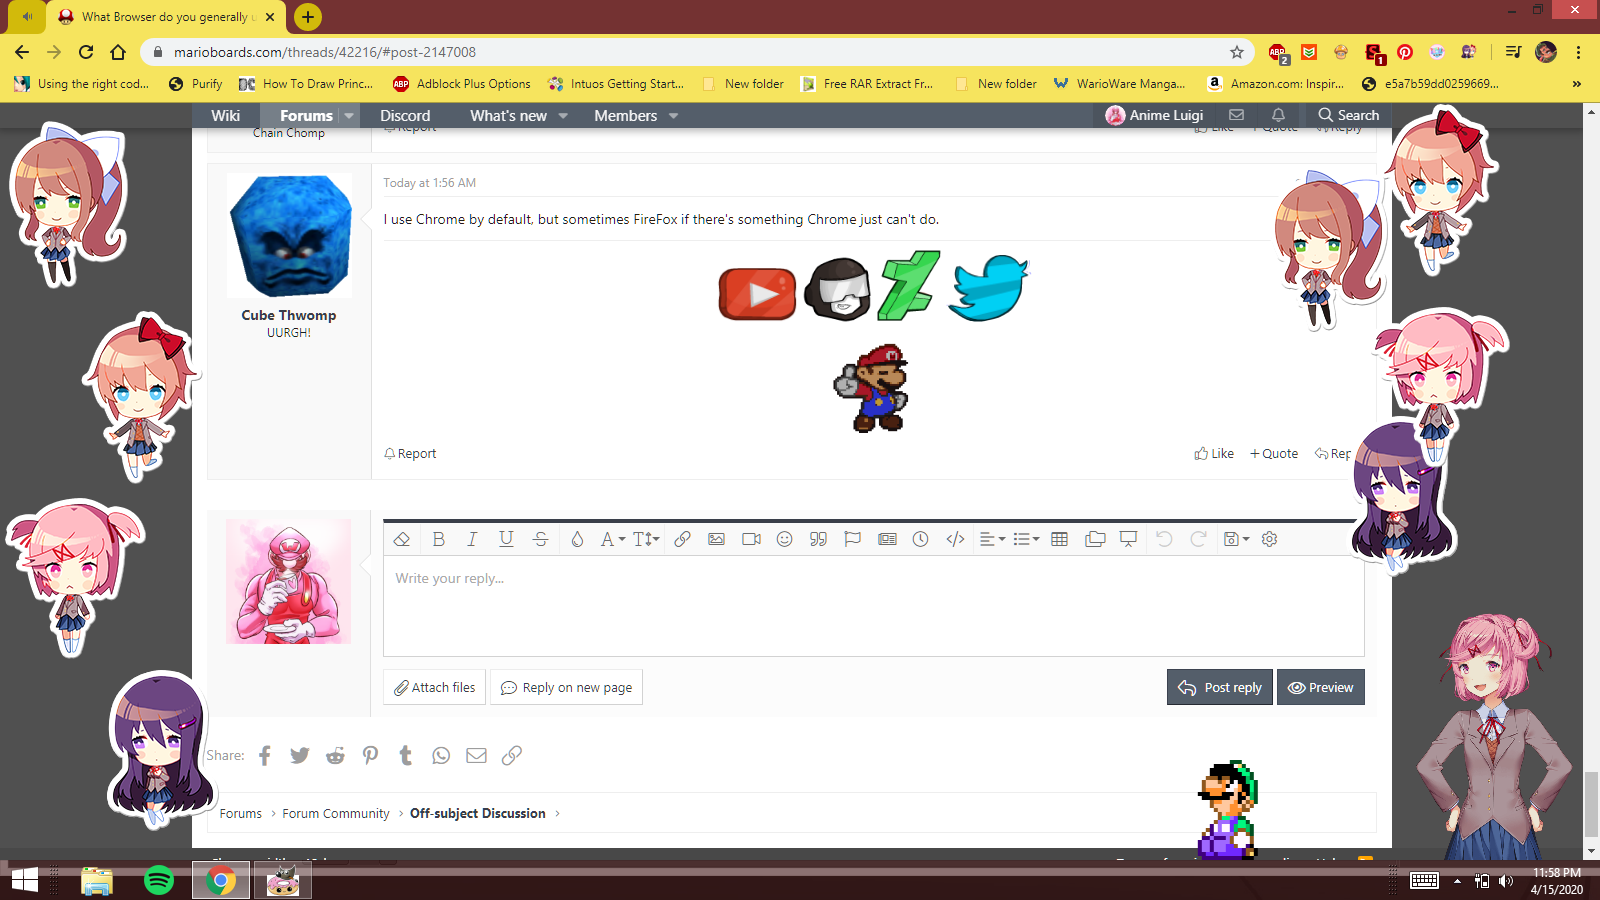Insert a quote block
The width and height of the screenshot is (1600, 900).
[818, 539]
